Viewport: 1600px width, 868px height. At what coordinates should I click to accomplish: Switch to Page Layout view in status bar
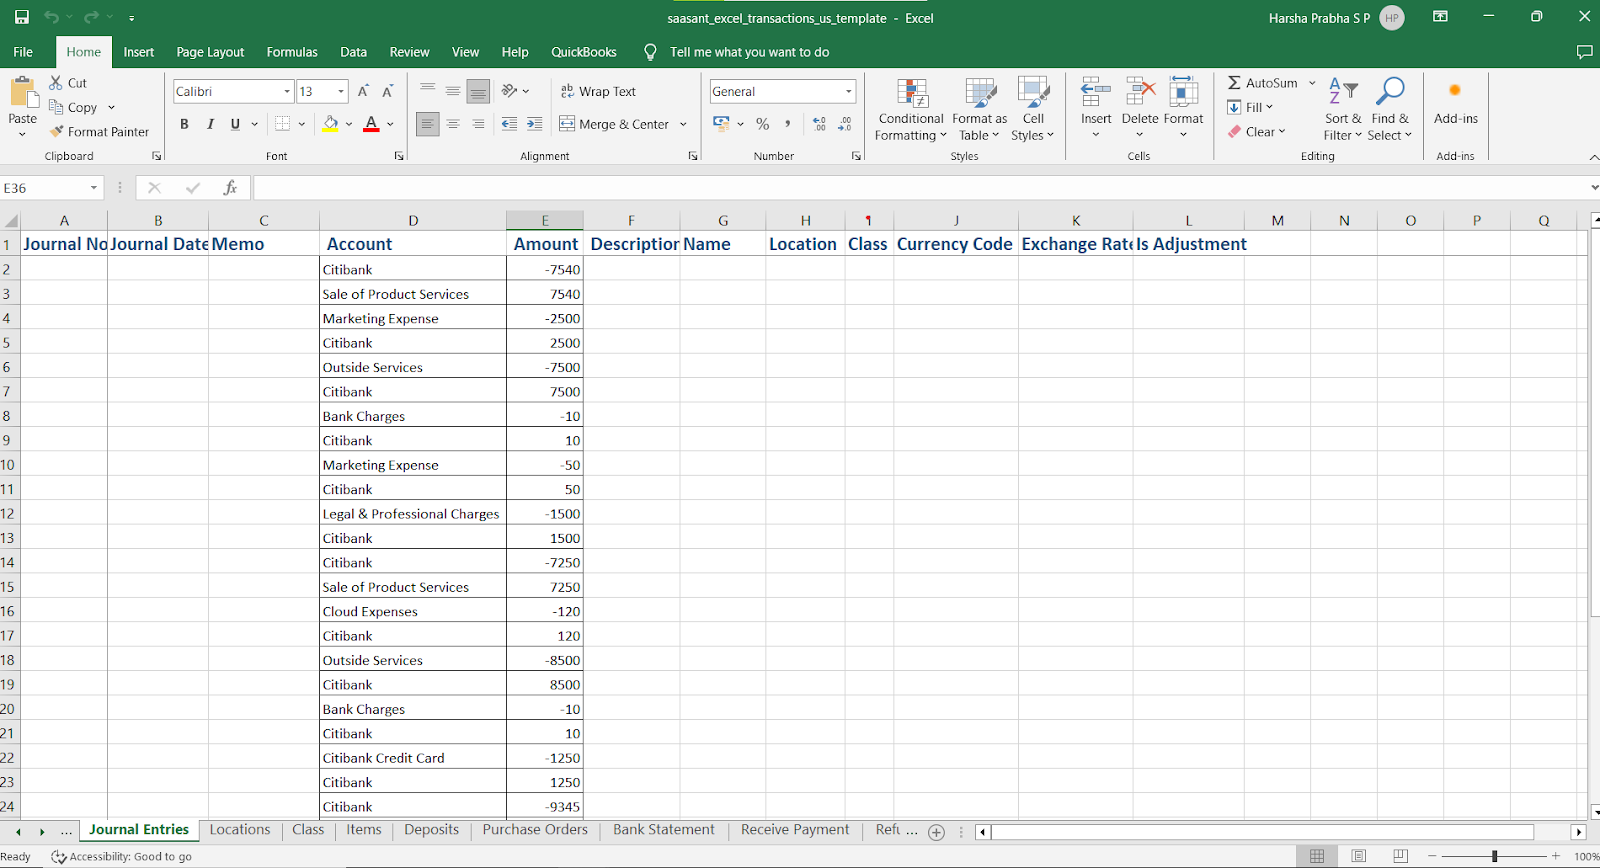tap(1358, 856)
